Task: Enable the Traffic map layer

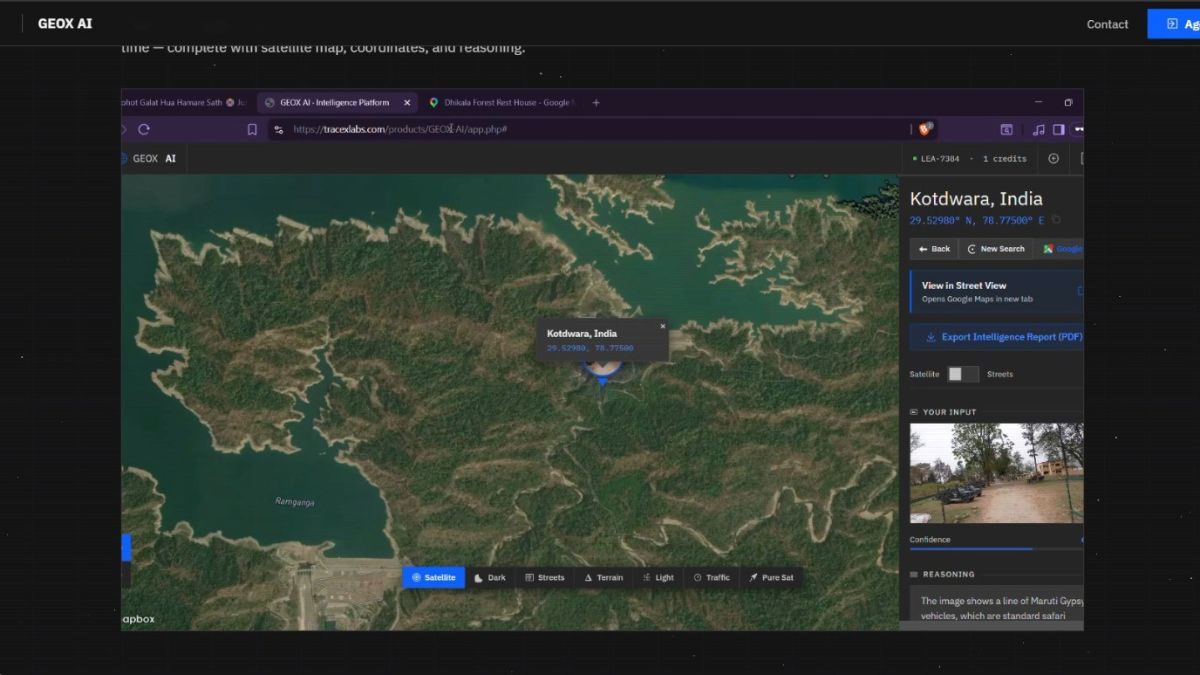Action: click(x=711, y=577)
